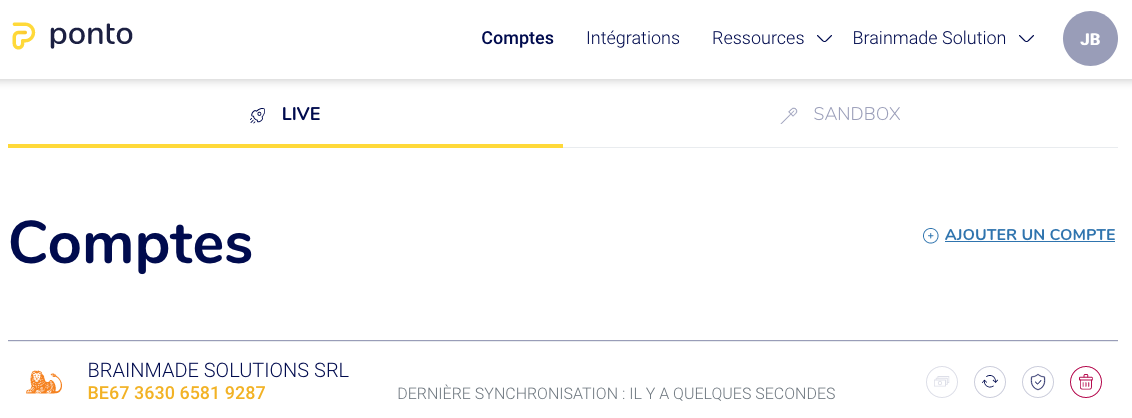
Task: Click the shield authorization icon
Action: tap(1037, 381)
